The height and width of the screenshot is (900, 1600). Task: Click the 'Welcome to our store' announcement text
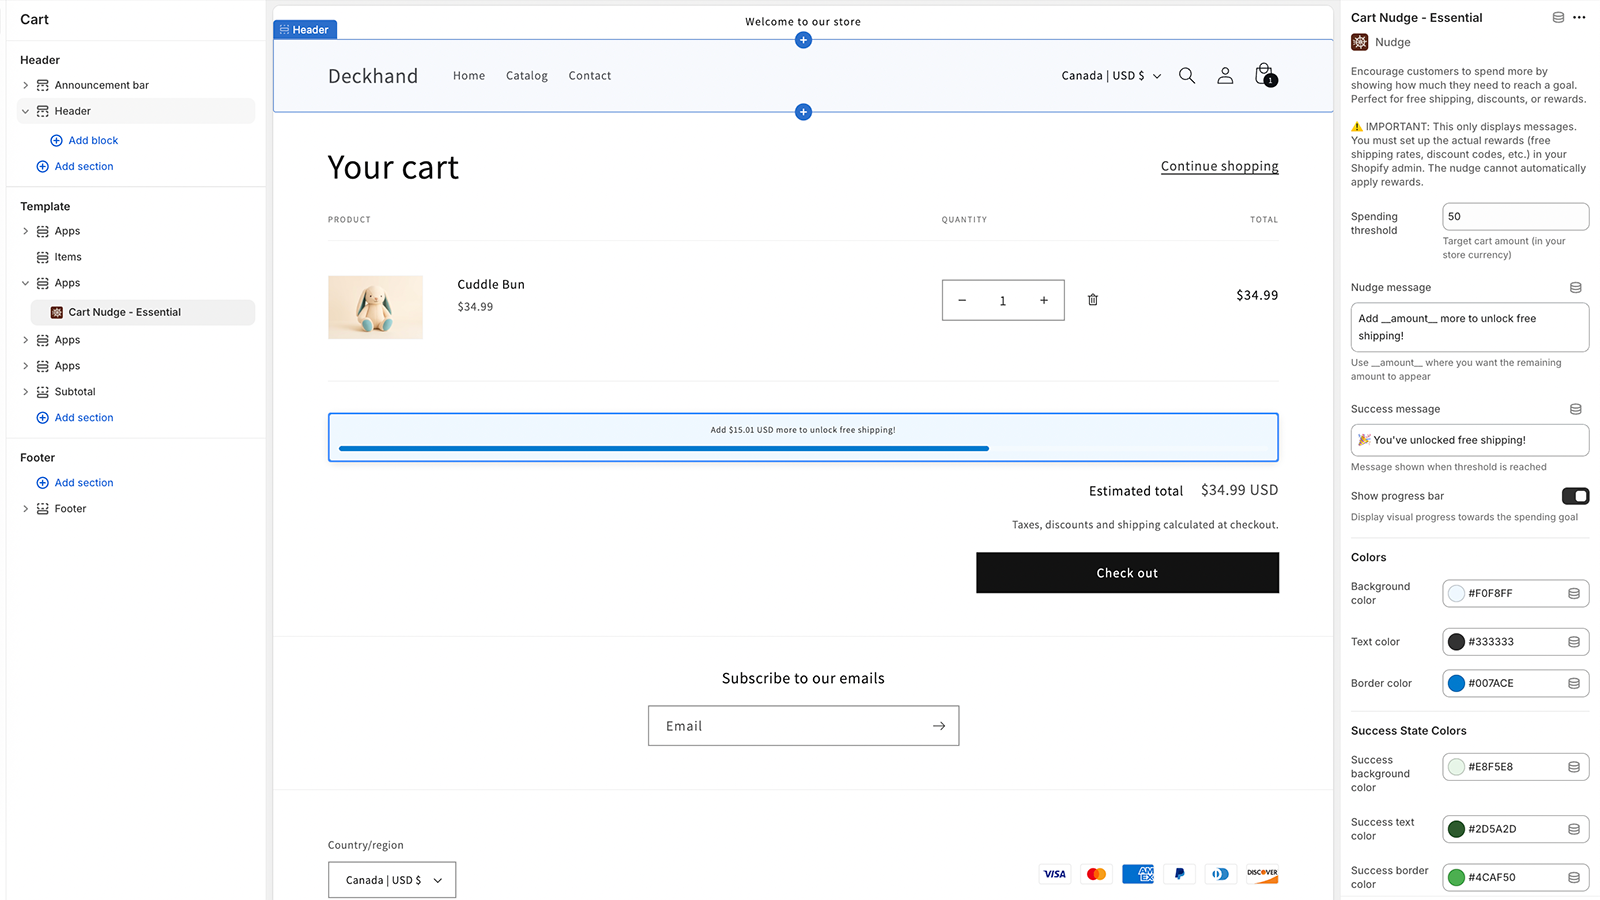(803, 22)
